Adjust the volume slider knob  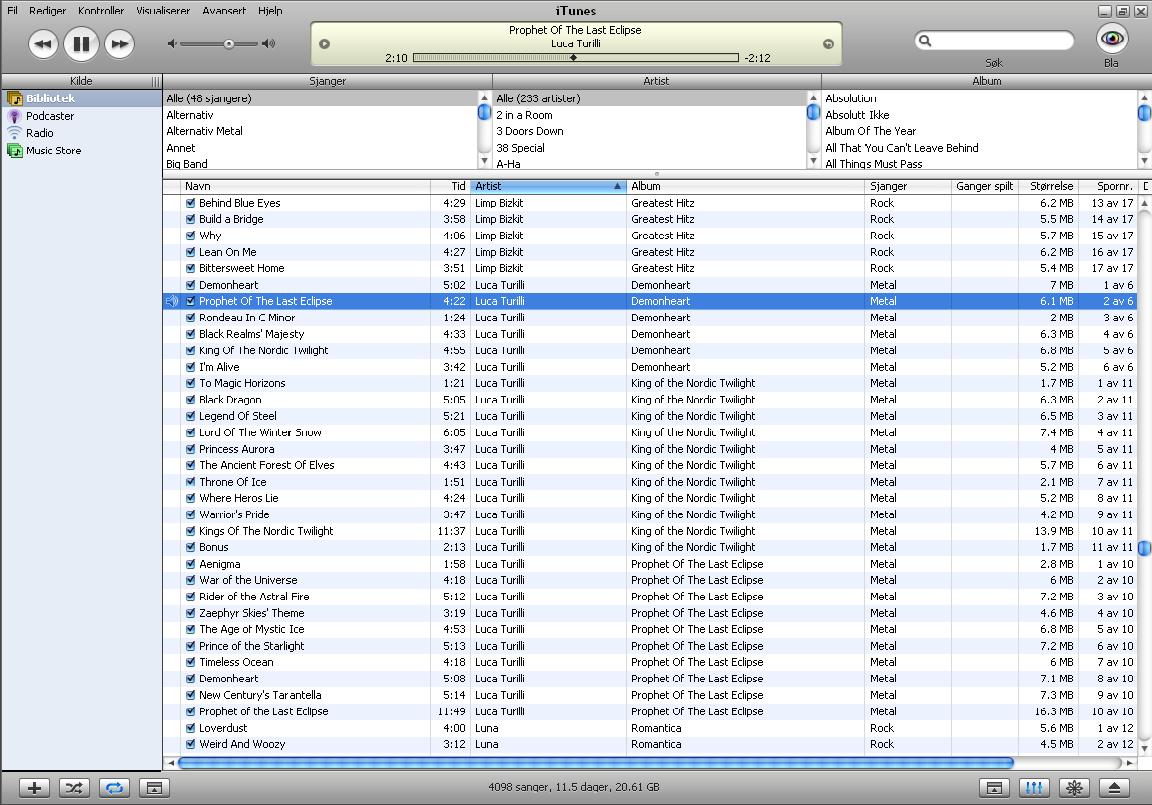click(x=229, y=44)
